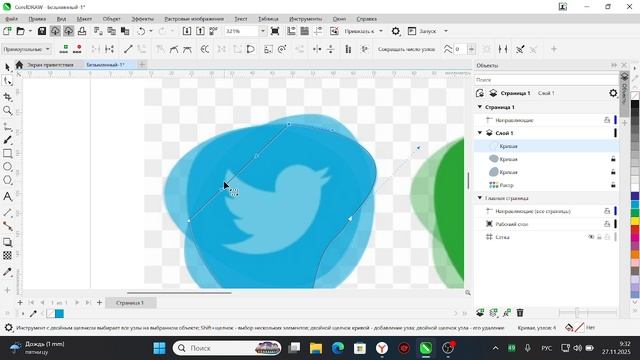Click the new document tab plus button

click(142, 64)
